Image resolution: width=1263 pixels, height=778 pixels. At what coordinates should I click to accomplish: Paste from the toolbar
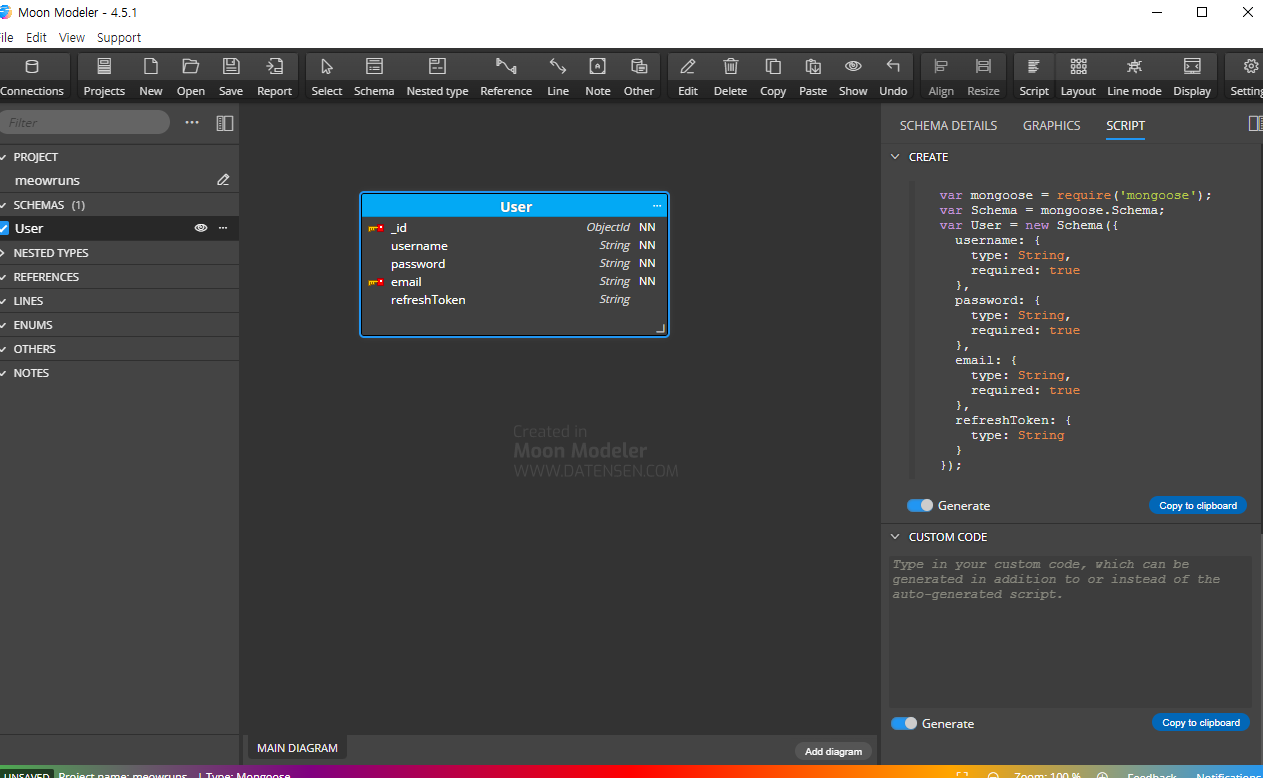click(x=813, y=77)
